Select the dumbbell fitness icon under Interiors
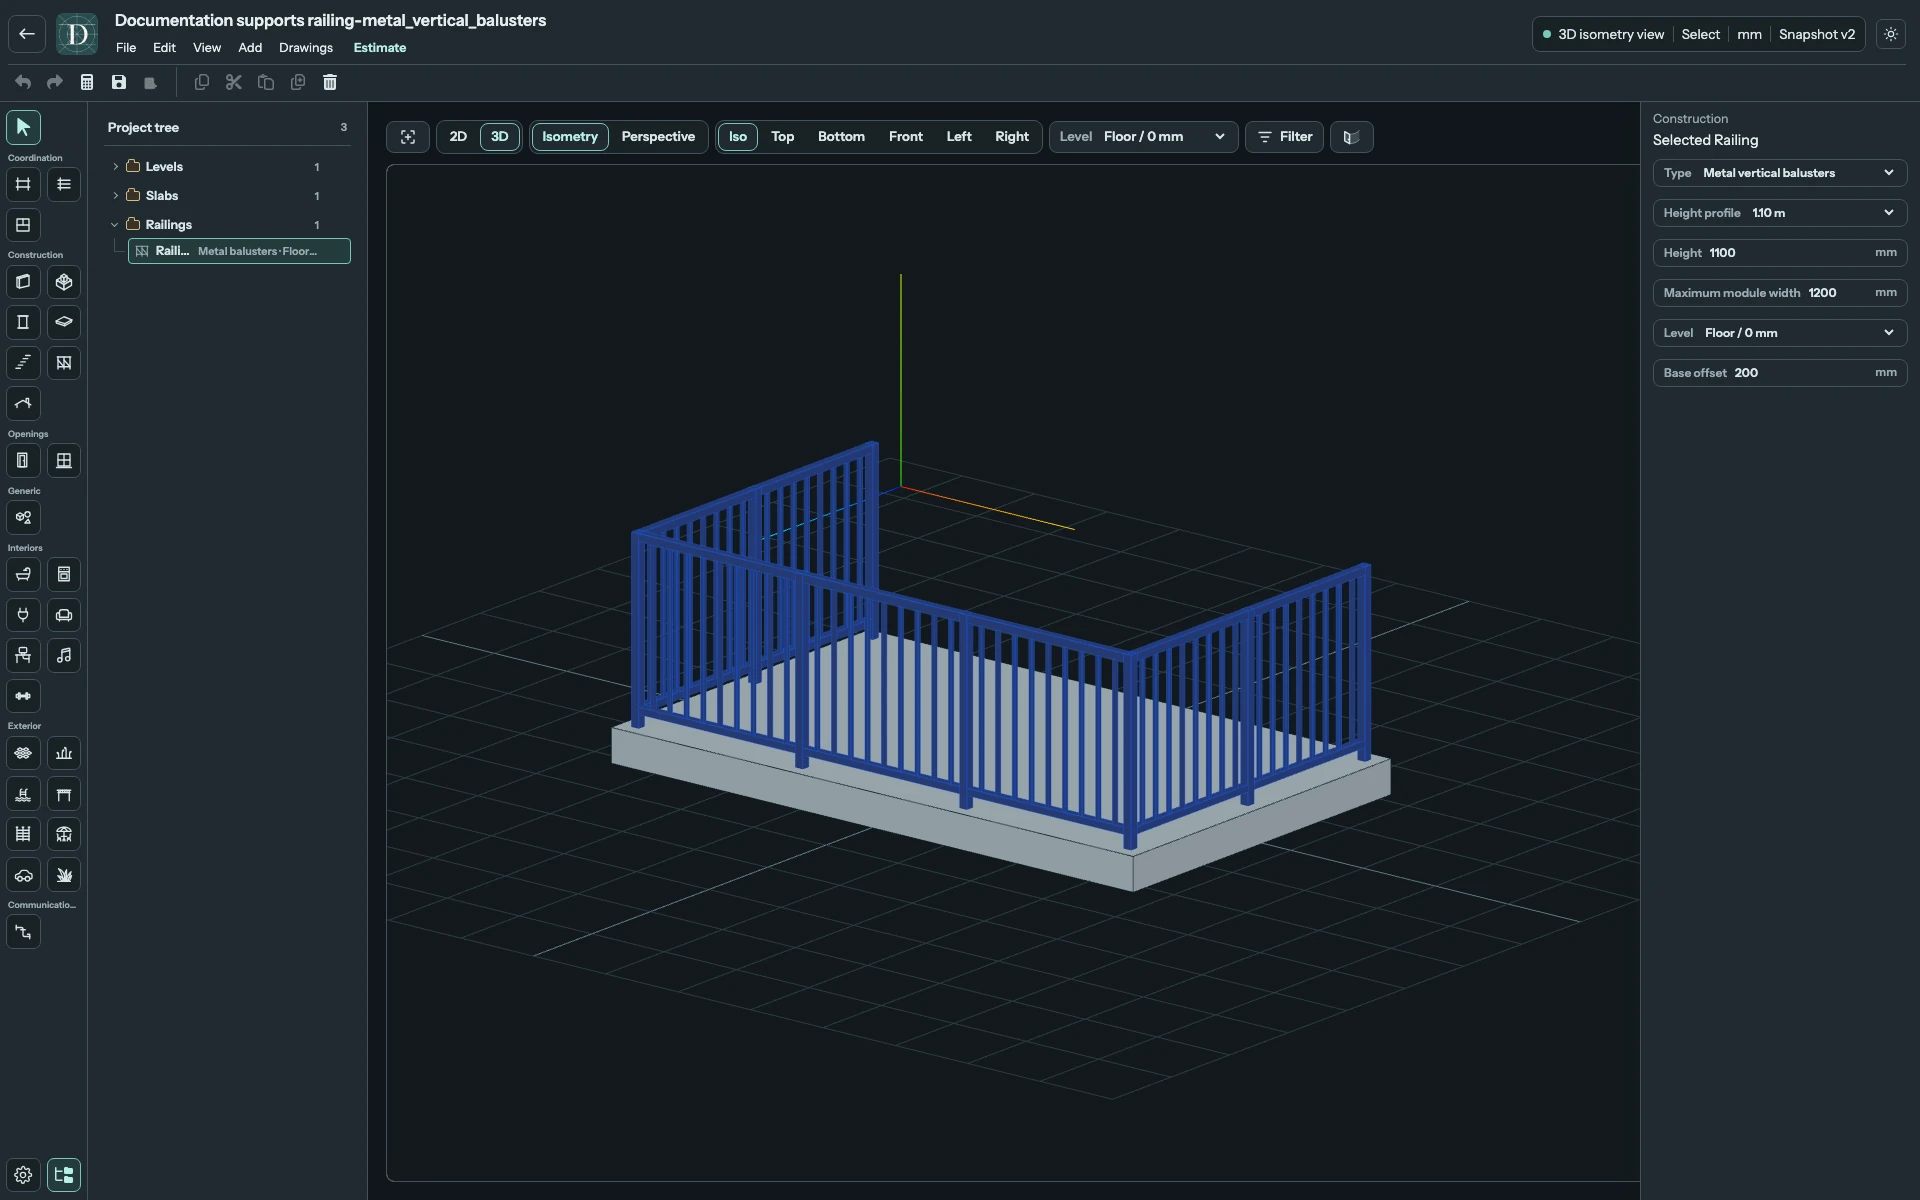This screenshot has height=1200, width=1920. coord(23,696)
